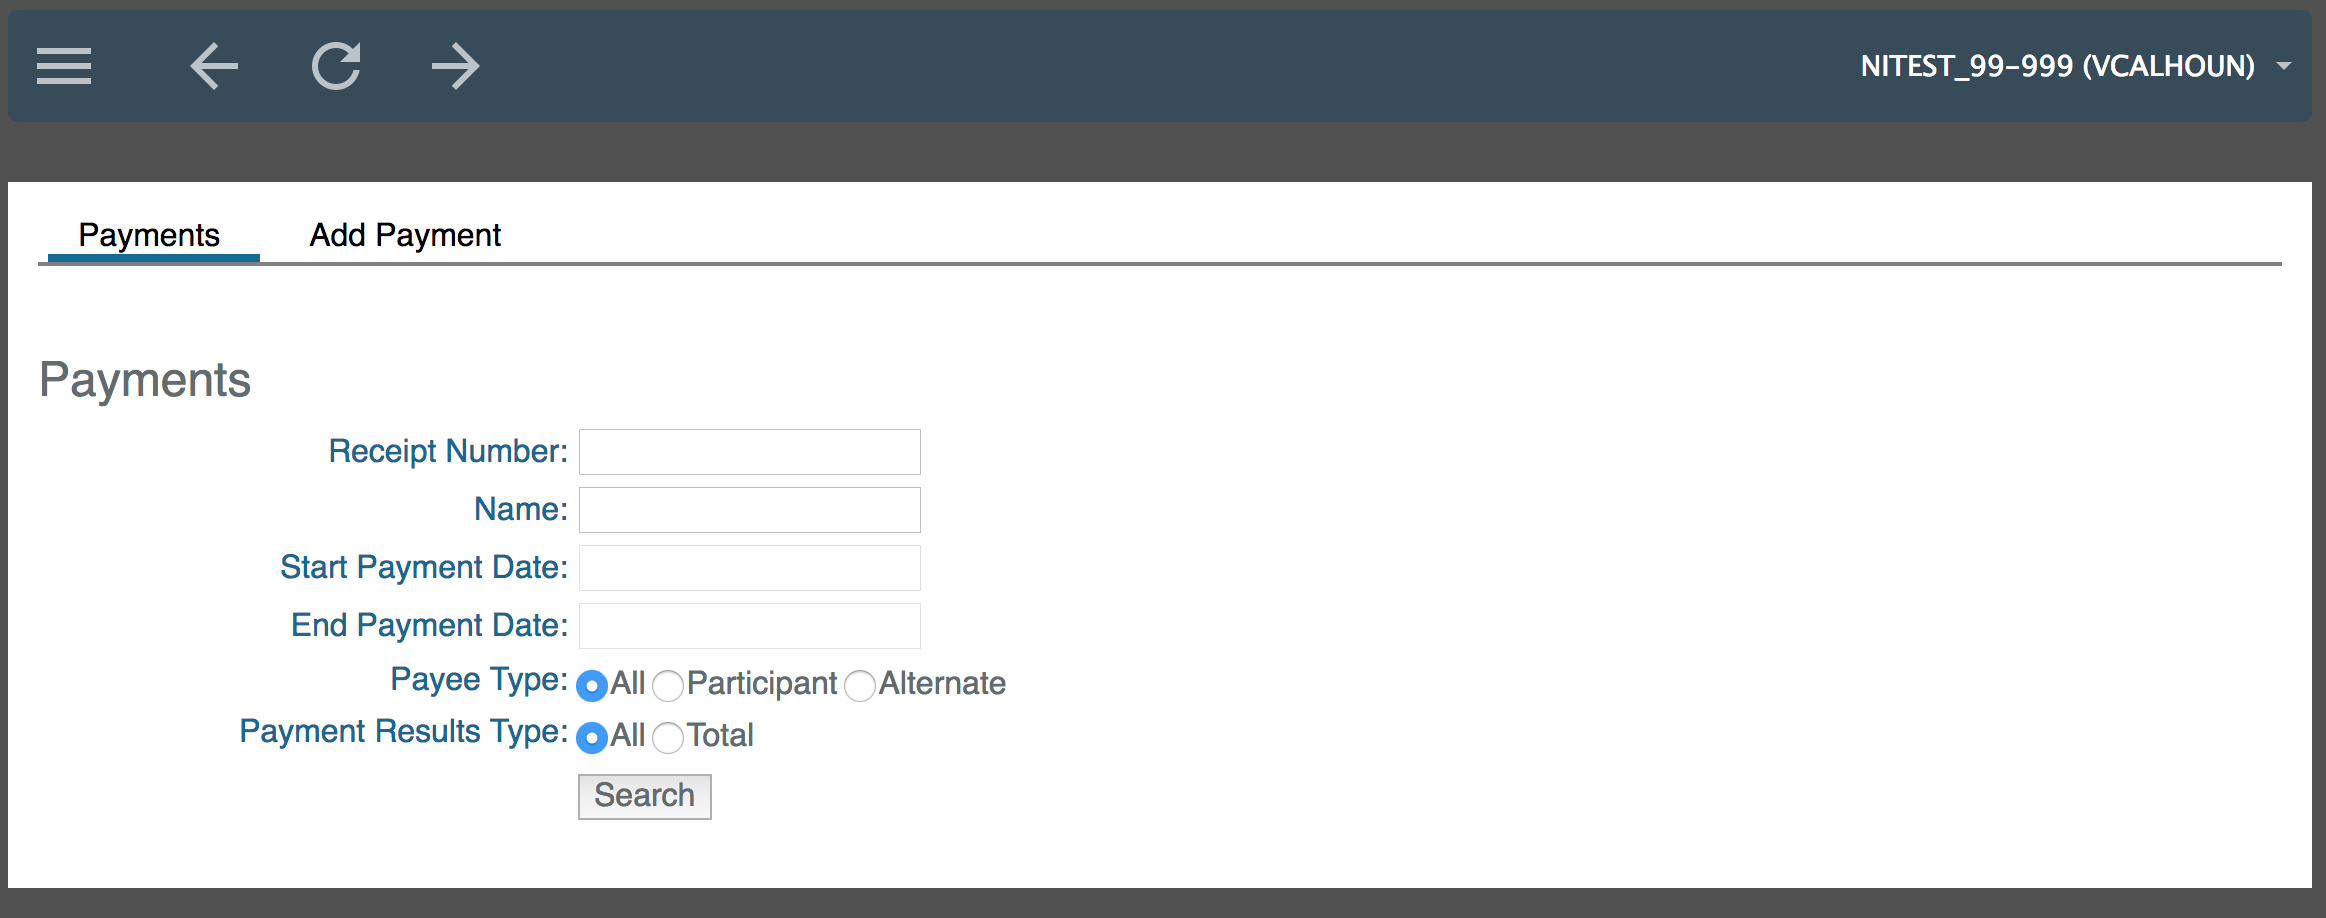The height and width of the screenshot is (918, 2326).
Task: Switch to the Add Payment tab
Action: tap(404, 234)
